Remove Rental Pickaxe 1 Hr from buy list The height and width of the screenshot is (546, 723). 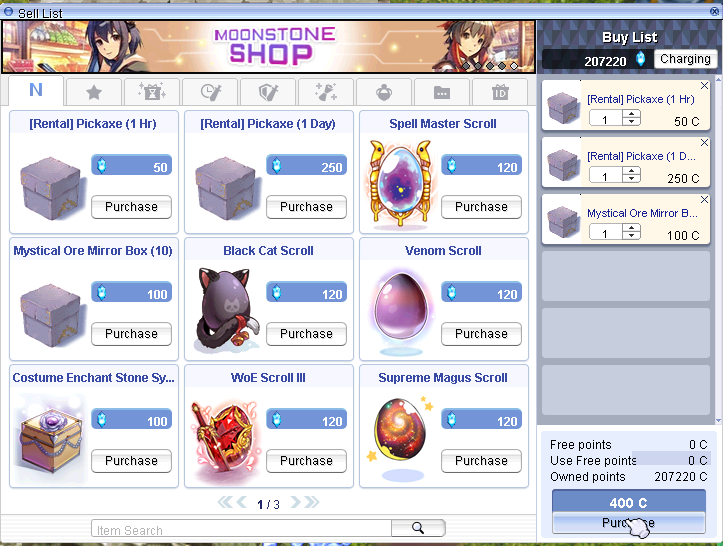pos(704,86)
